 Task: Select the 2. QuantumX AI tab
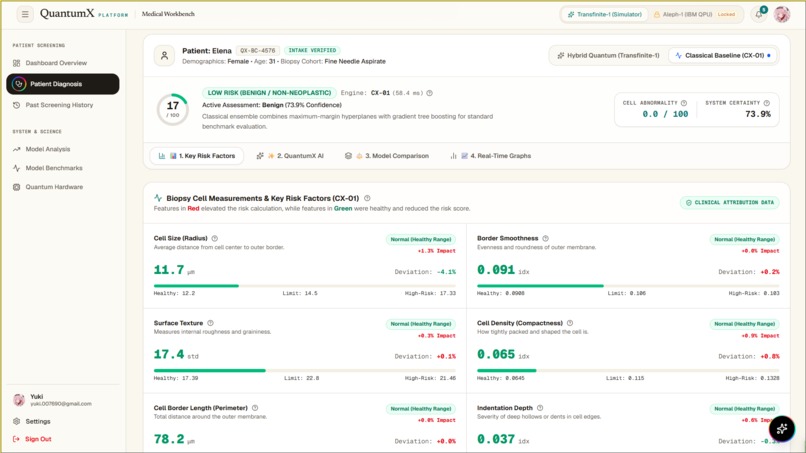(290, 156)
